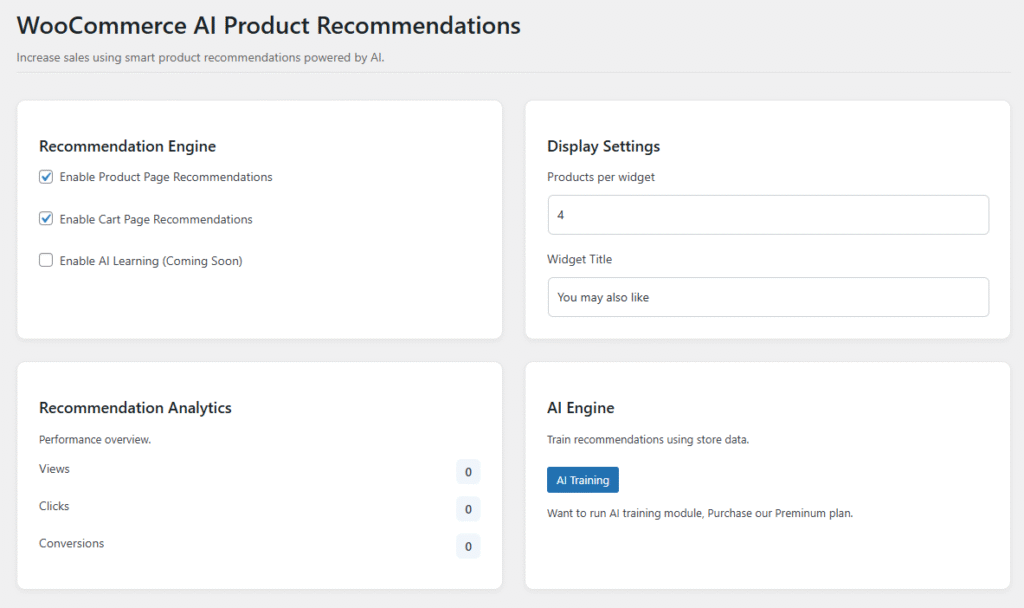This screenshot has height=608, width=1024.
Task: Click the Widget Title label
Action: (x=579, y=259)
